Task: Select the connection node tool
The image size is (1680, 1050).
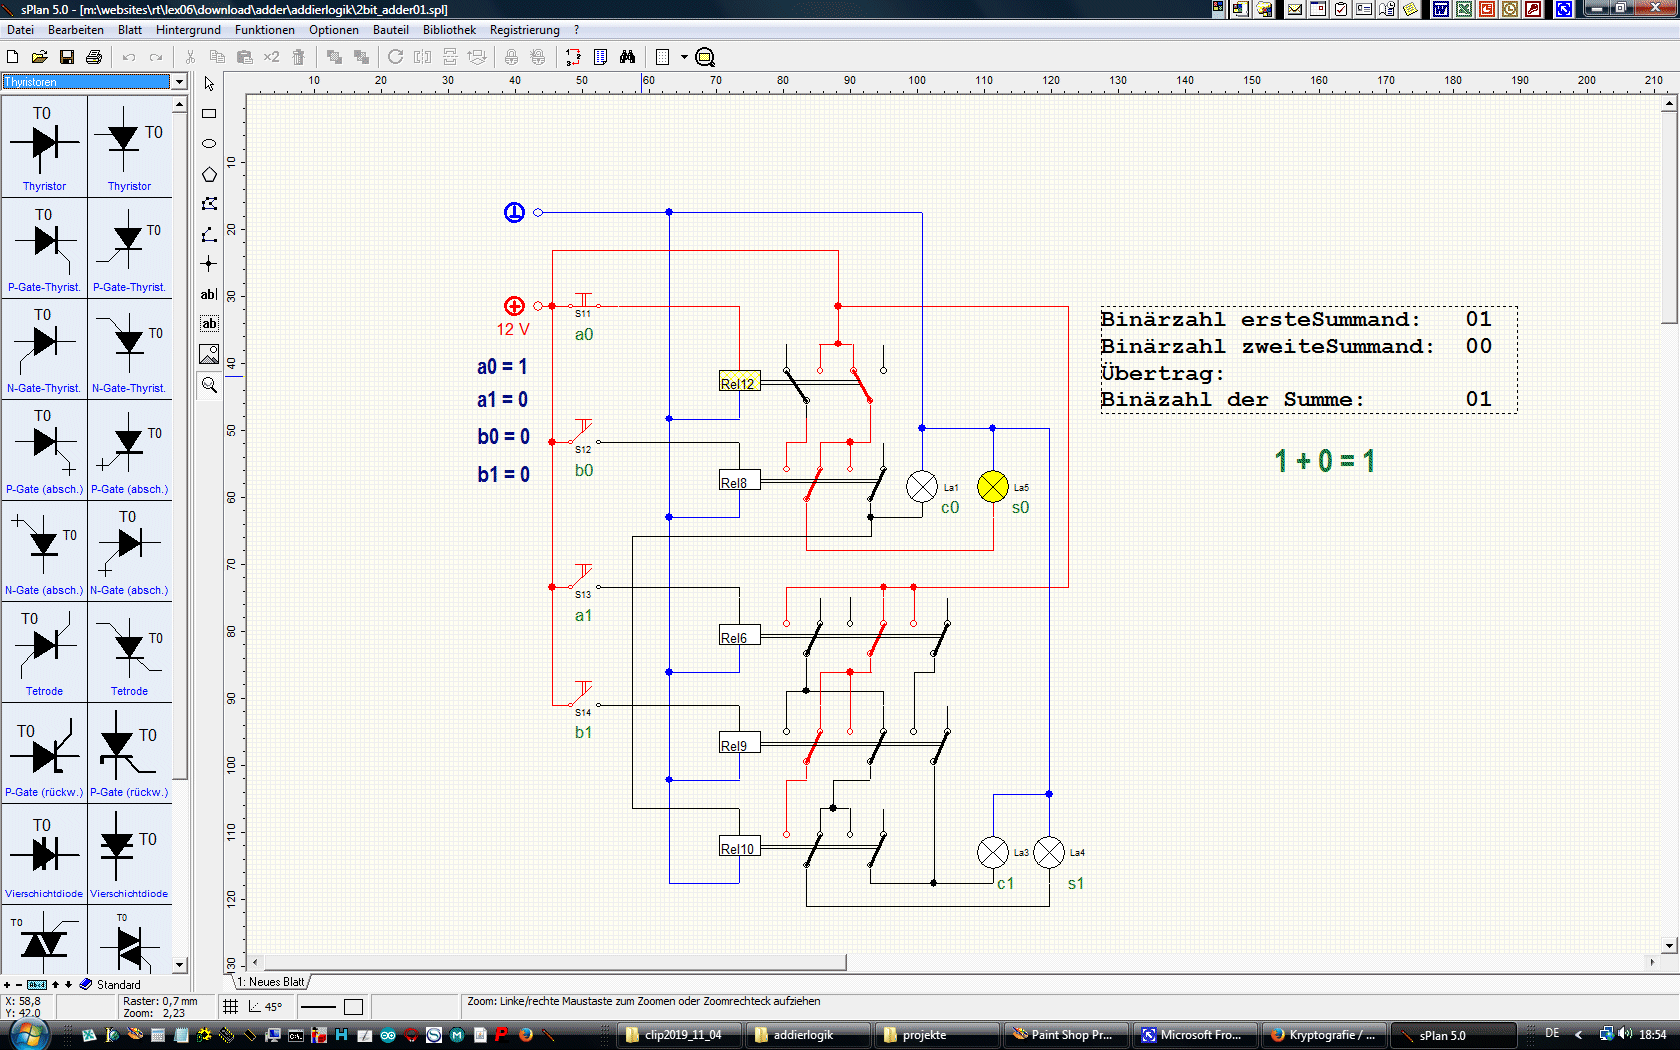Action: [x=209, y=264]
